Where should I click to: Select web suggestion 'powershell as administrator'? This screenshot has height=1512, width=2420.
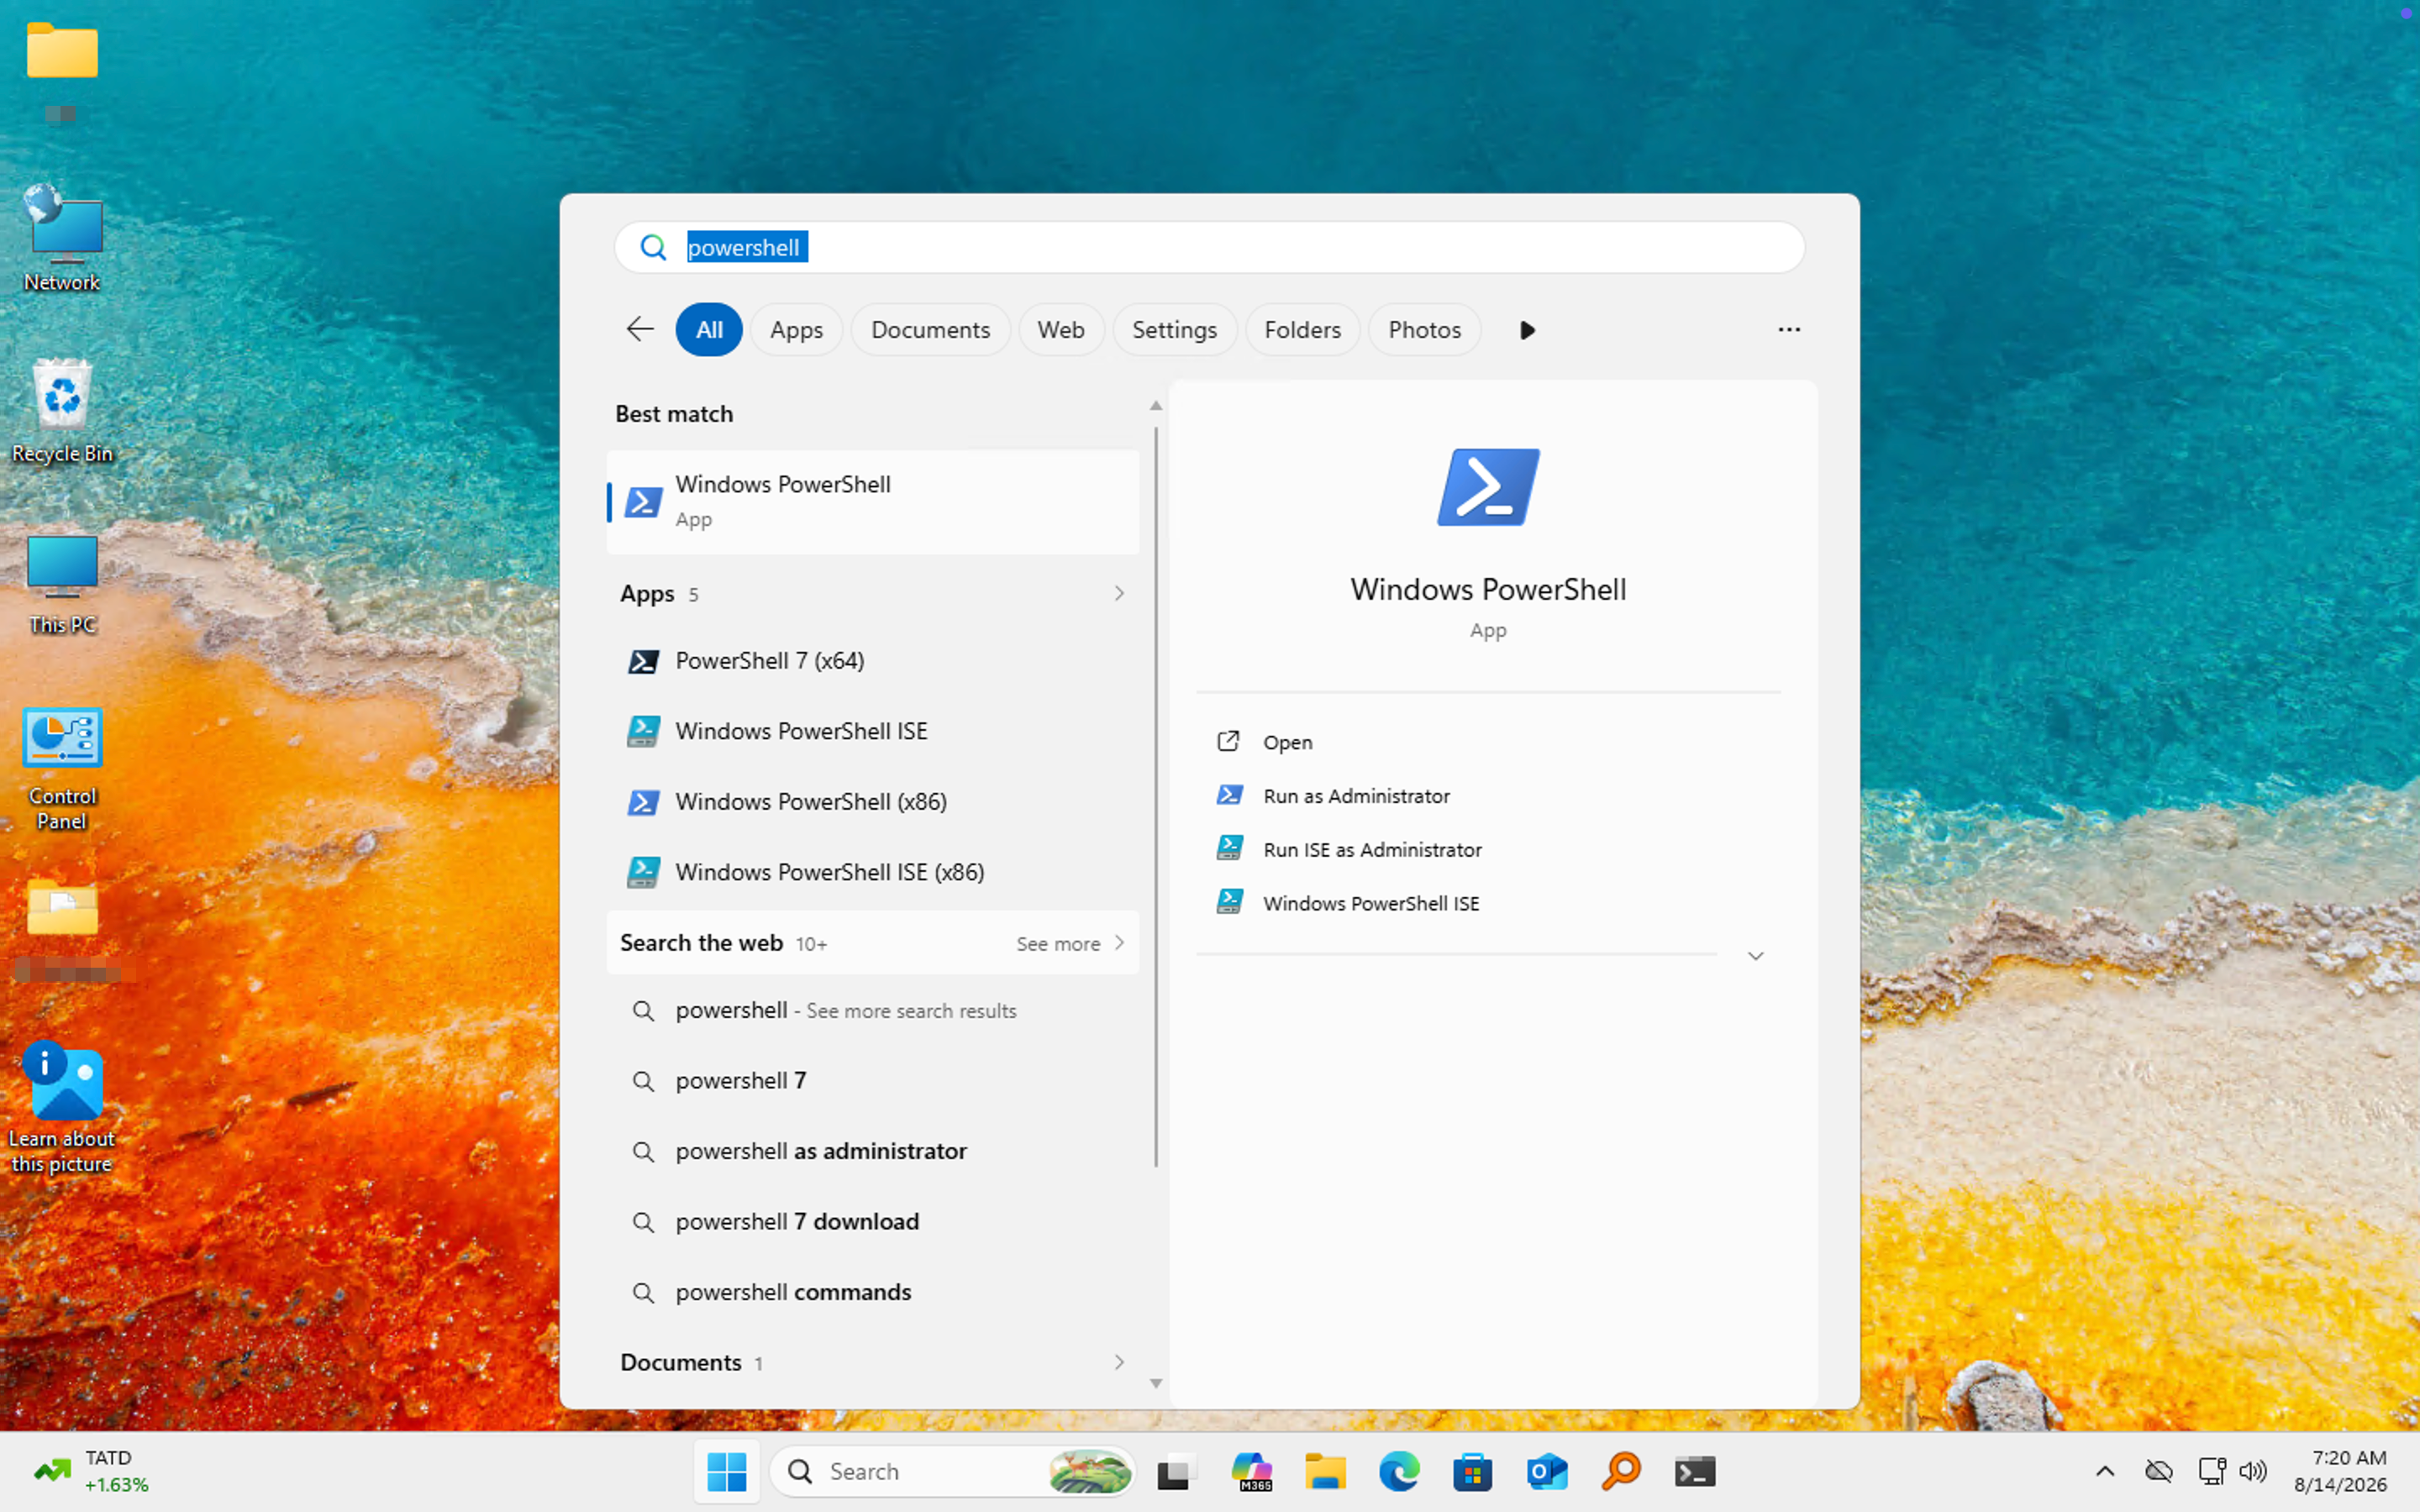tap(872, 1151)
